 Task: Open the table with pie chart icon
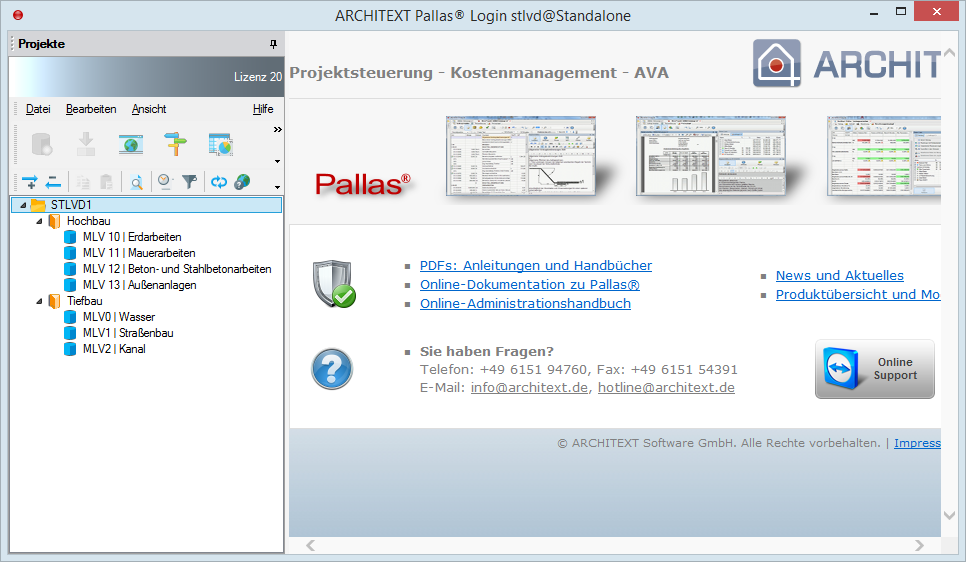coord(220,144)
